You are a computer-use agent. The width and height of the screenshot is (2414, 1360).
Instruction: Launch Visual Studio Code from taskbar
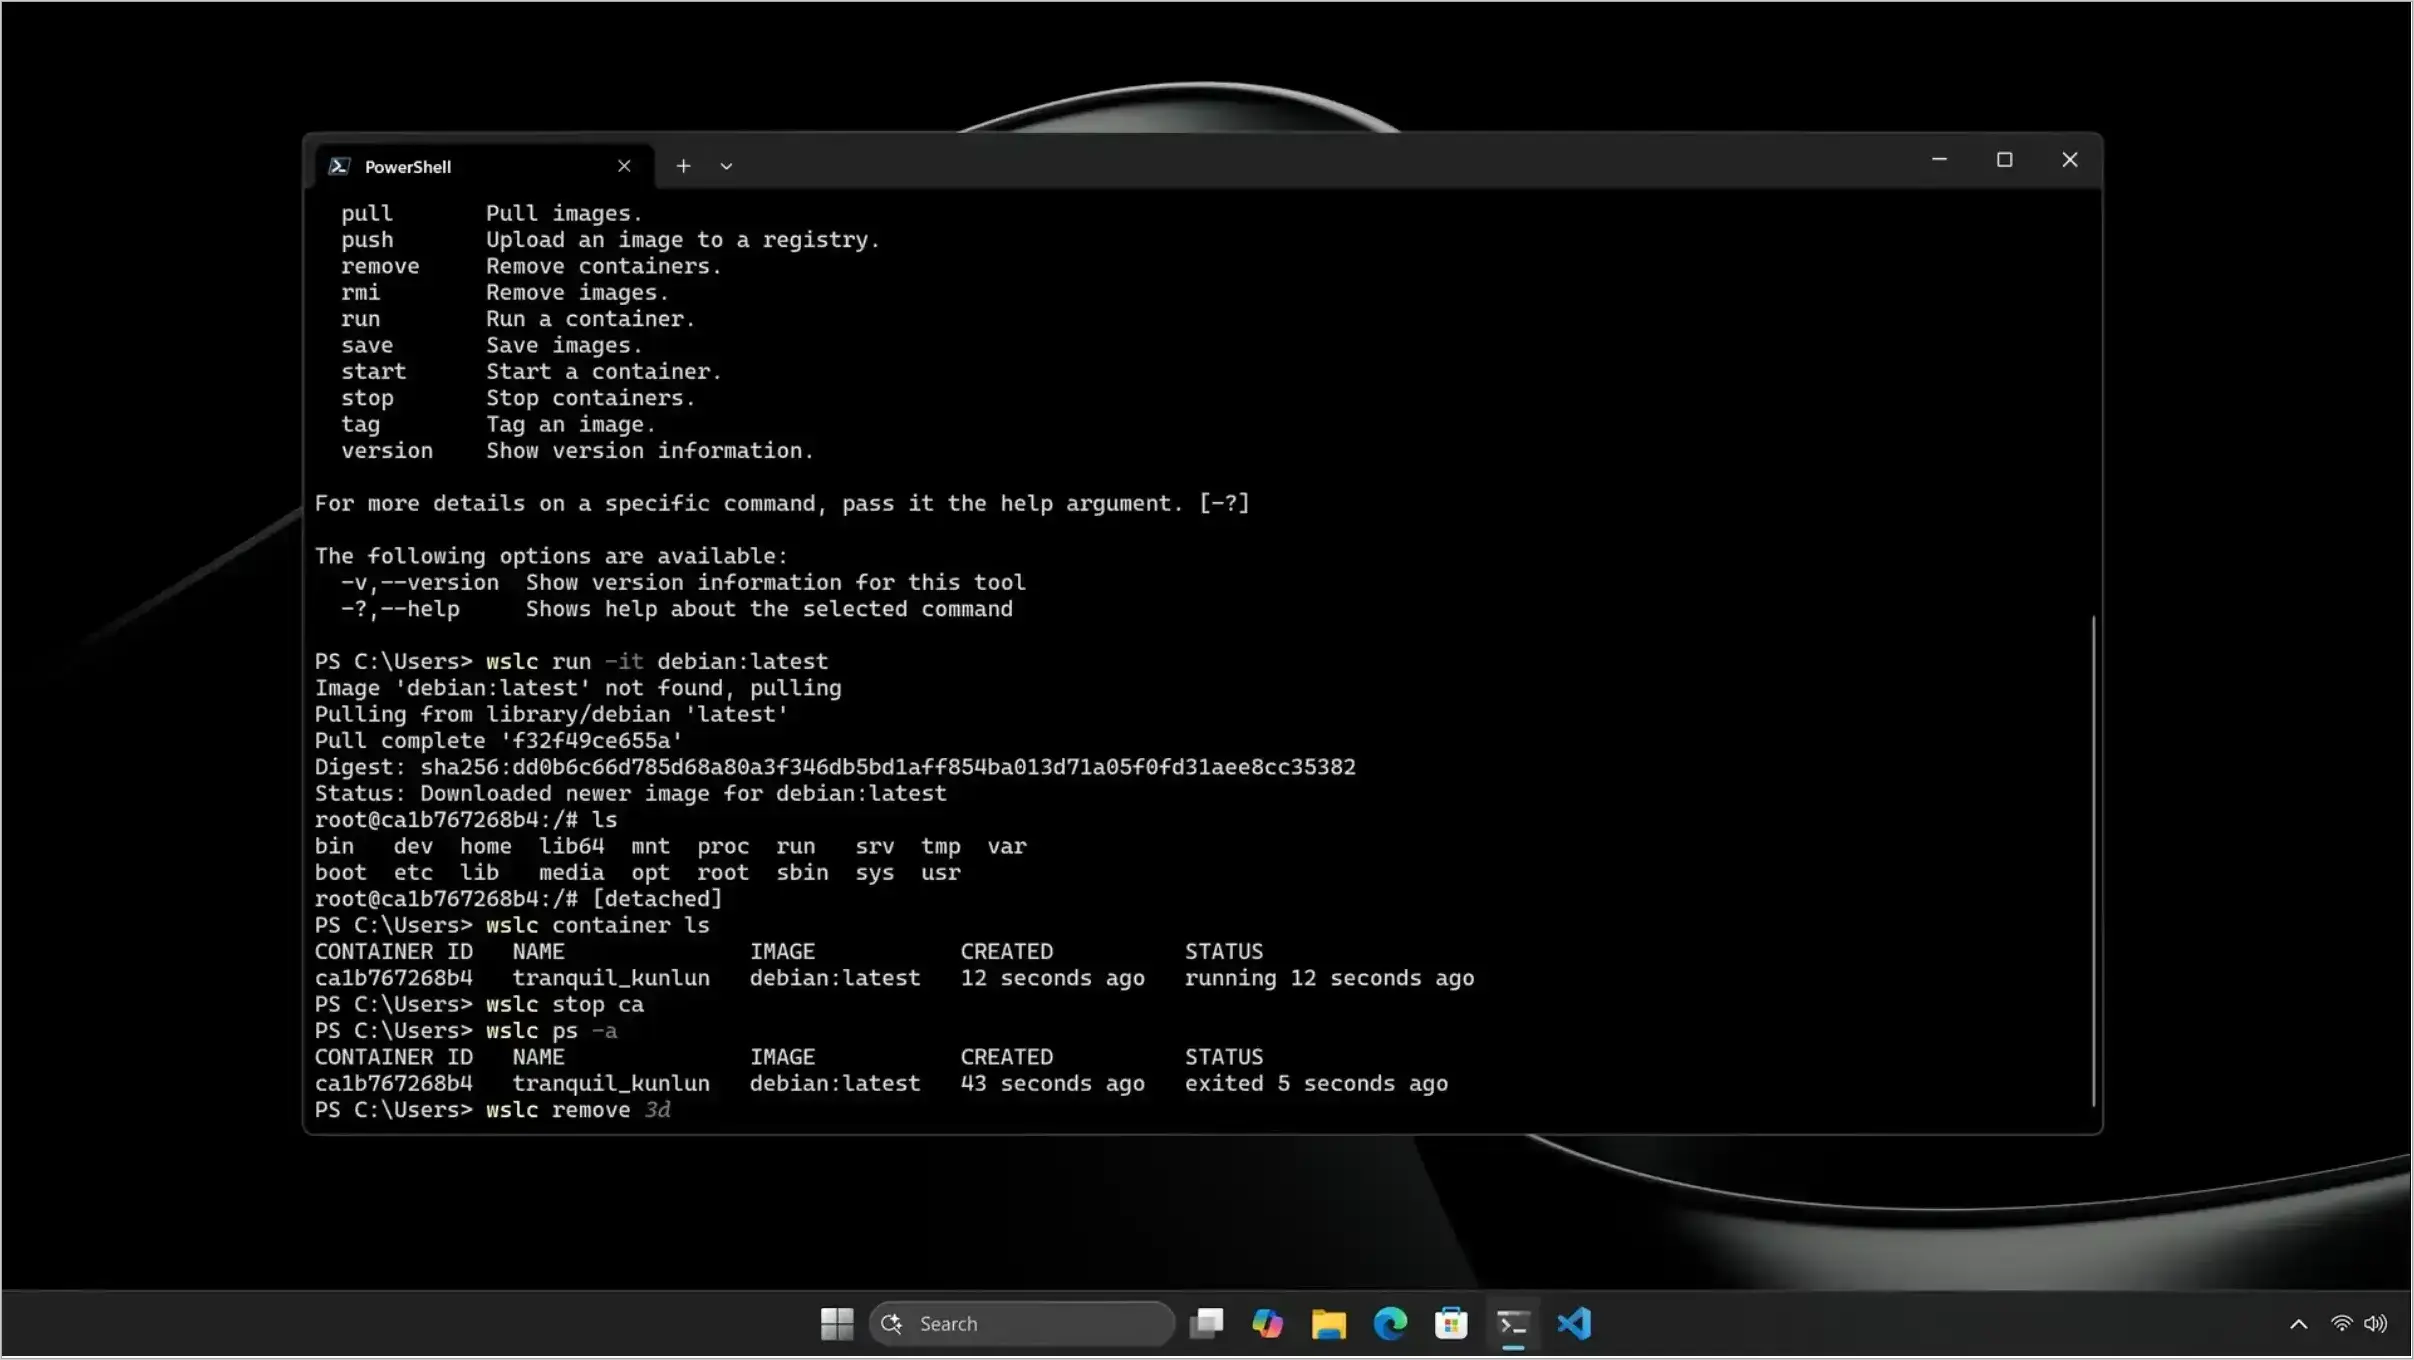pos(1574,1324)
